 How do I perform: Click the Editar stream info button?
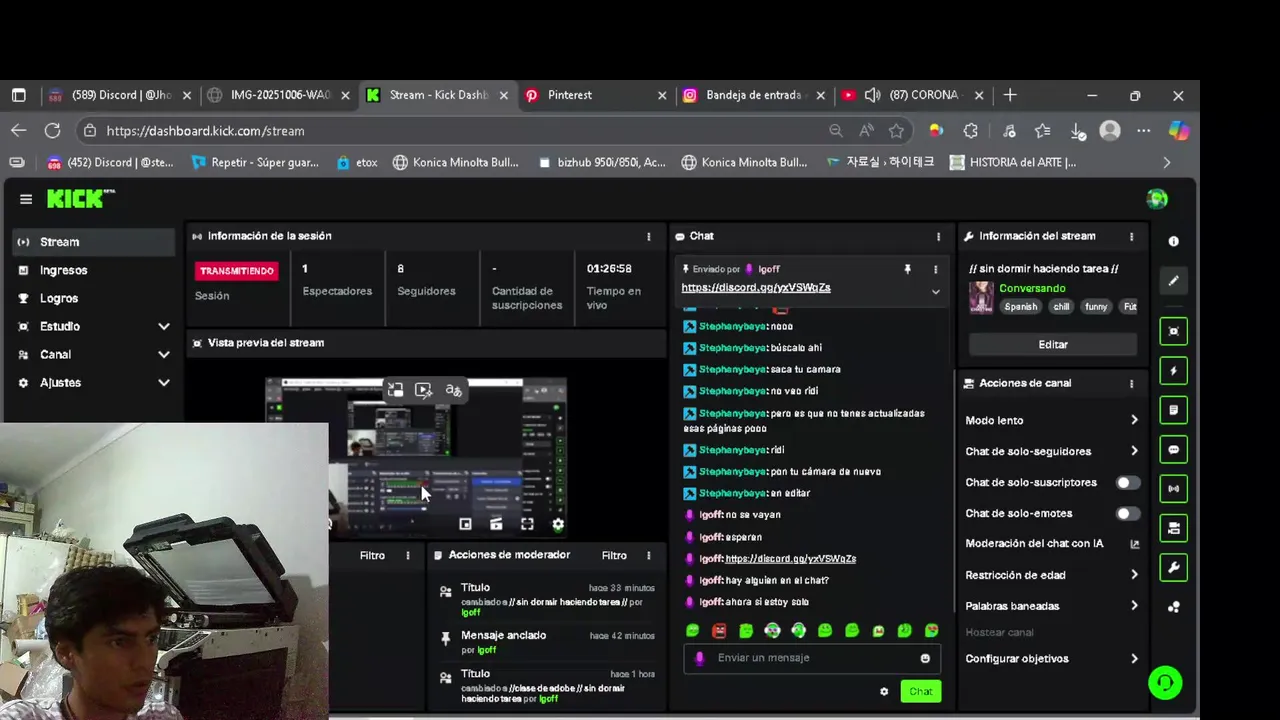tap(1053, 344)
